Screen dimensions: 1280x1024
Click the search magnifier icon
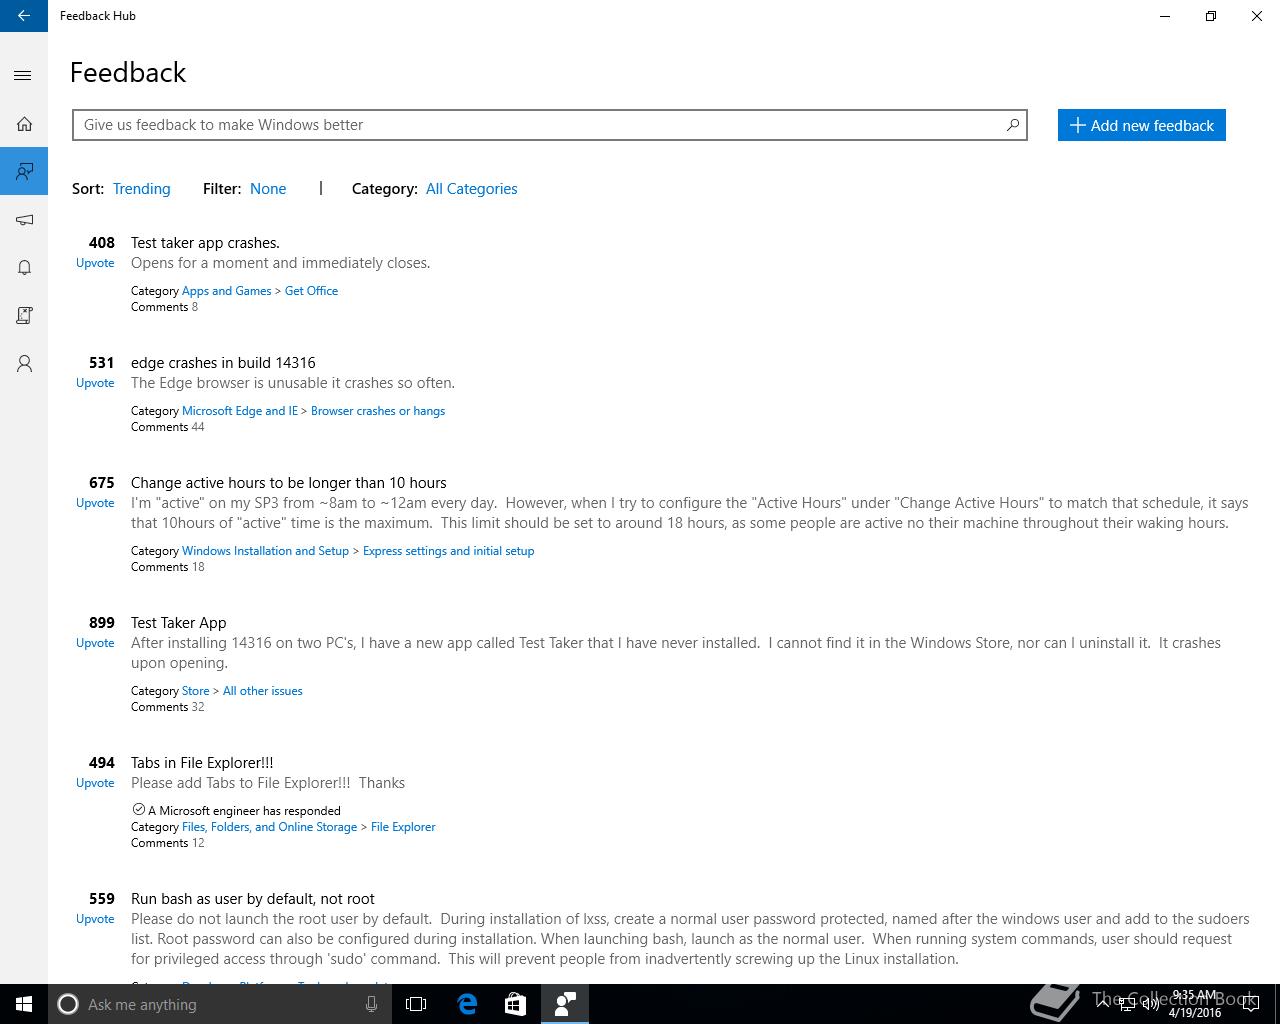point(1012,125)
